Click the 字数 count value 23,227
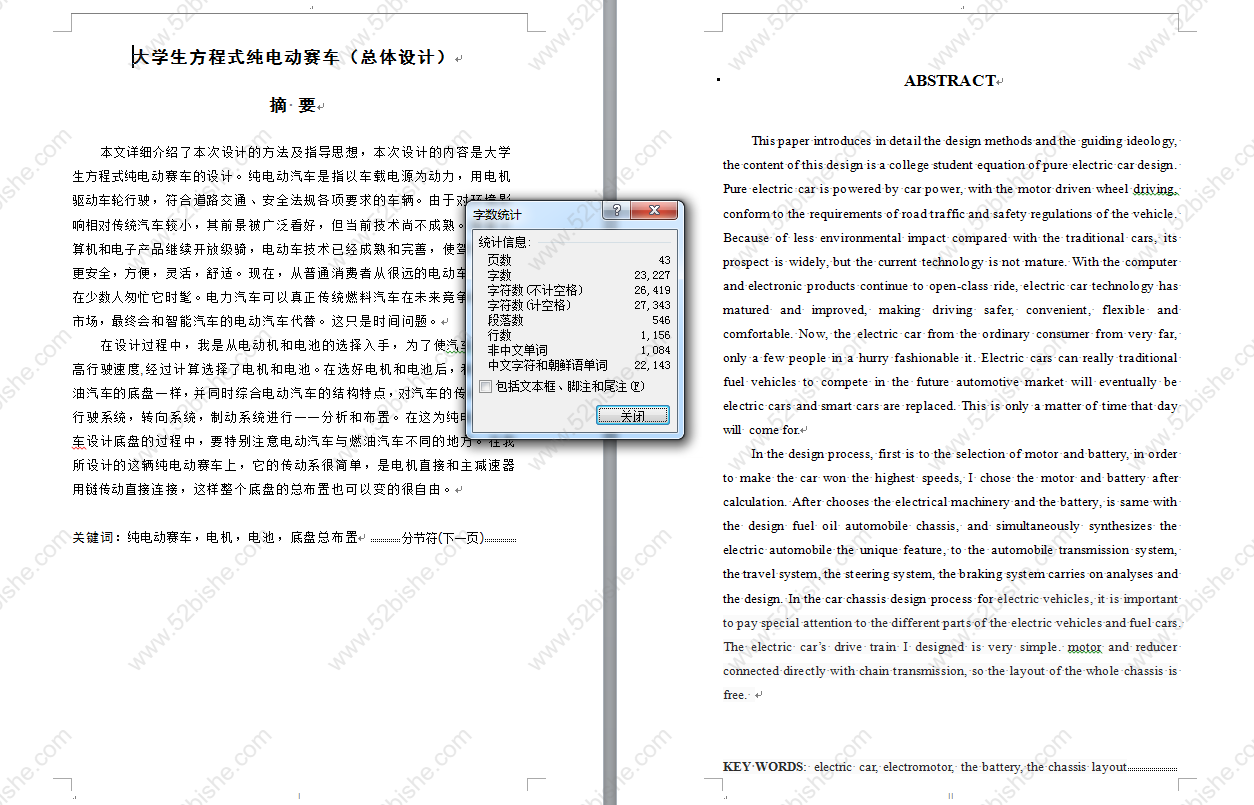The width and height of the screenshot is (1254, 805). 652,275
